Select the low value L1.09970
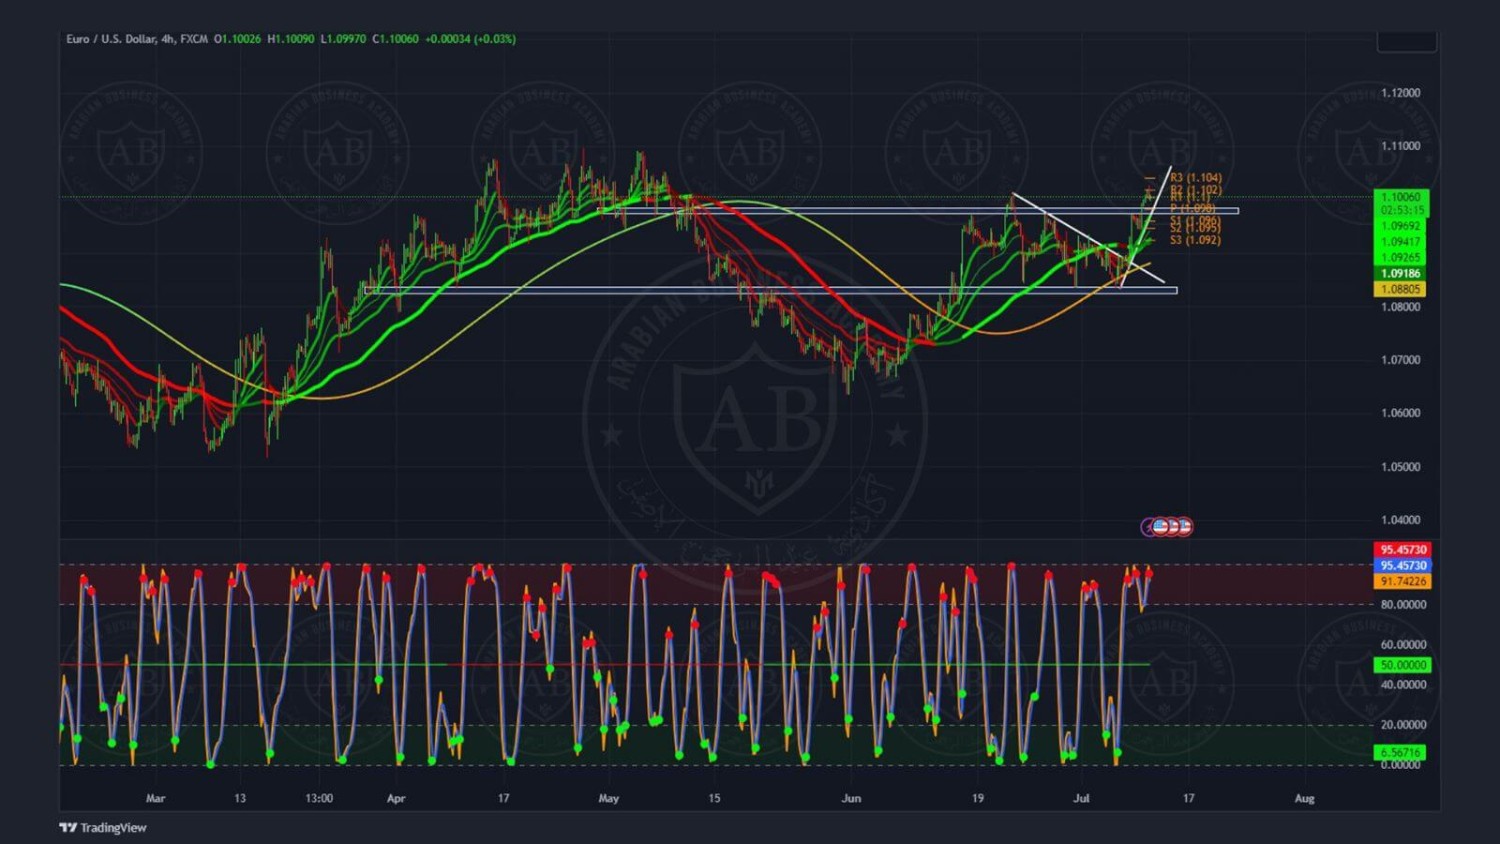The width and height of the screenshot is (1500, 844). [x=343, y=39]
